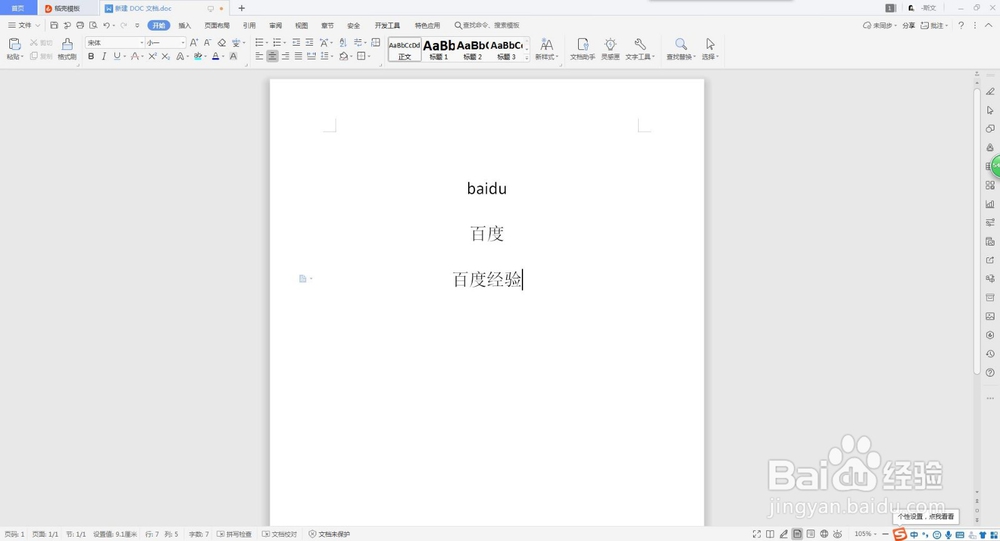Open the References (引用) tab

[249, 26]
